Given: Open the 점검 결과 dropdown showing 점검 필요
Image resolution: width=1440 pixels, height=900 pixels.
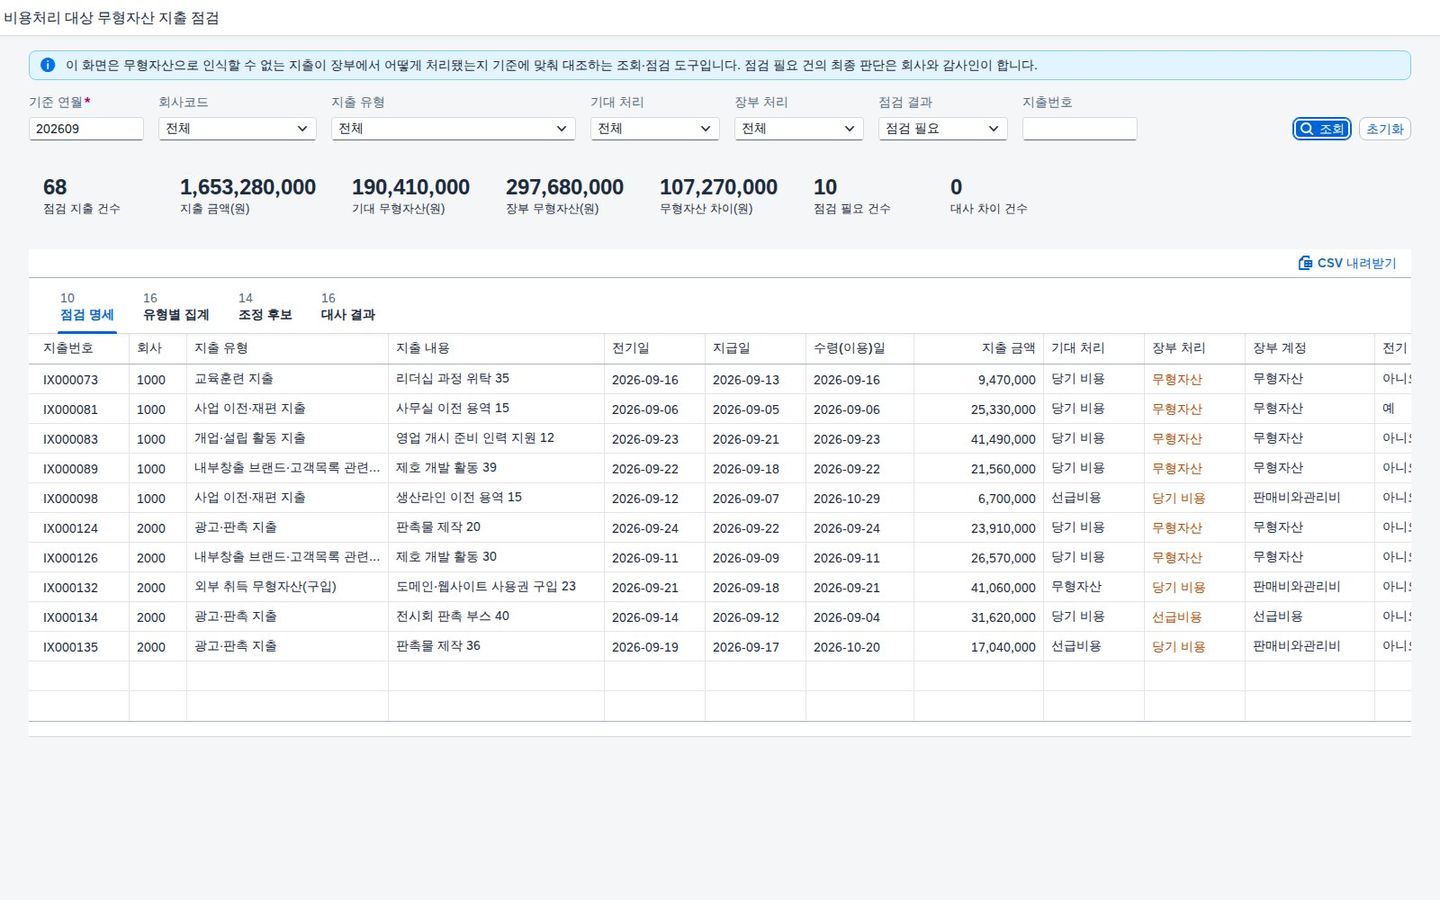Looking at the screenshot, I should (x=943, y=129).
